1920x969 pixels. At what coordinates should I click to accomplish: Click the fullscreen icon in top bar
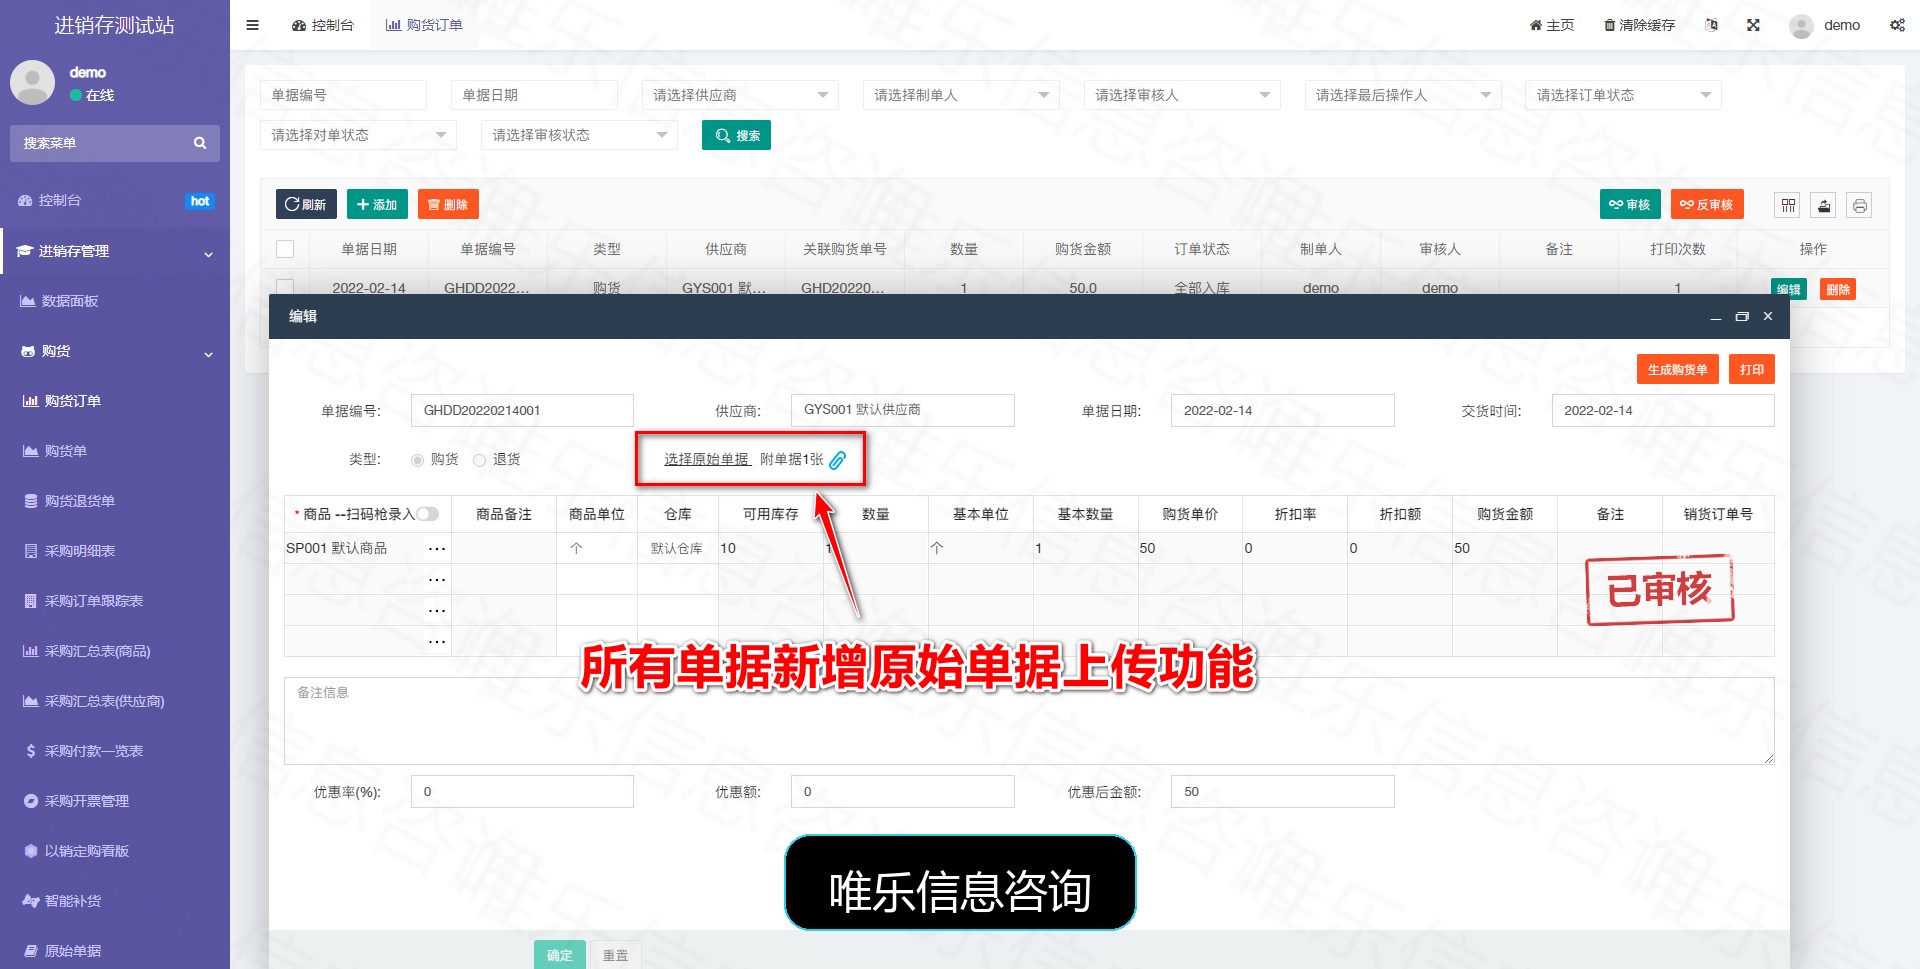(x=1753, y=25)
